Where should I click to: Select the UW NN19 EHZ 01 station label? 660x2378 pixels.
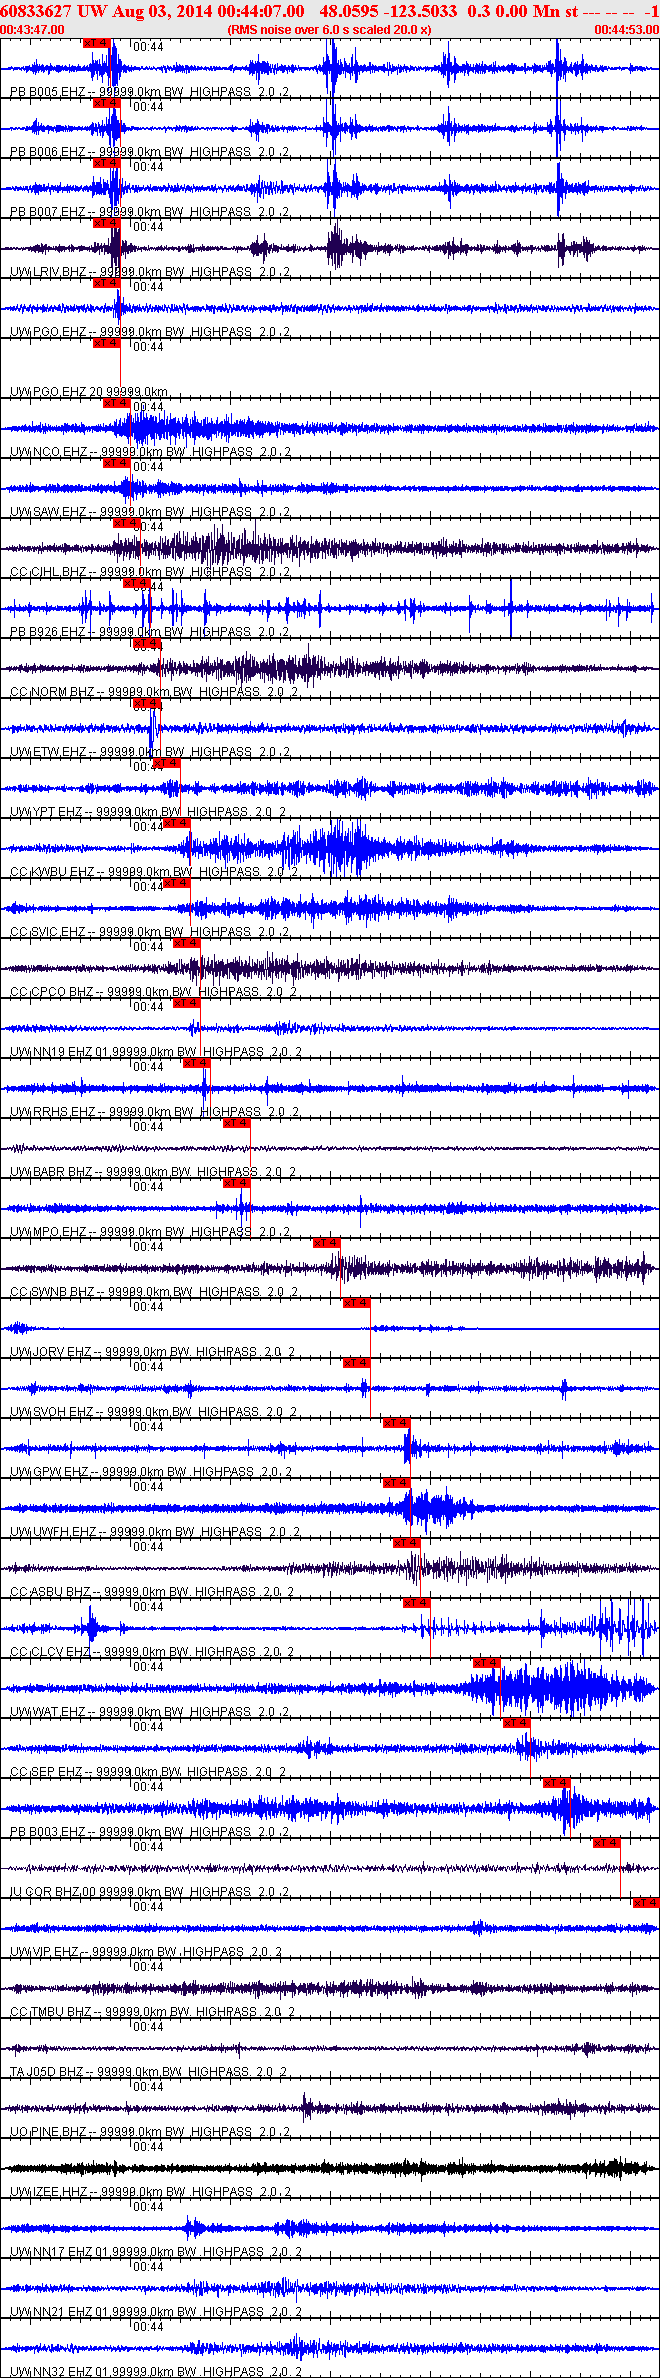156,1052
